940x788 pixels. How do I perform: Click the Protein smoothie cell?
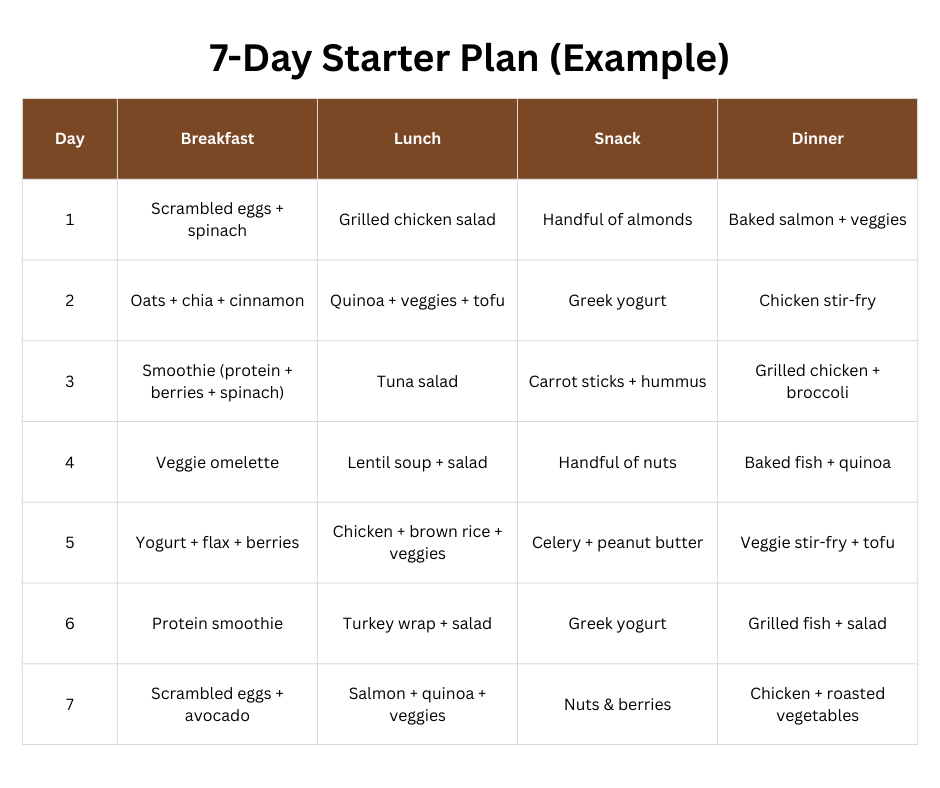pyautogui.click(x=217, y=624)
